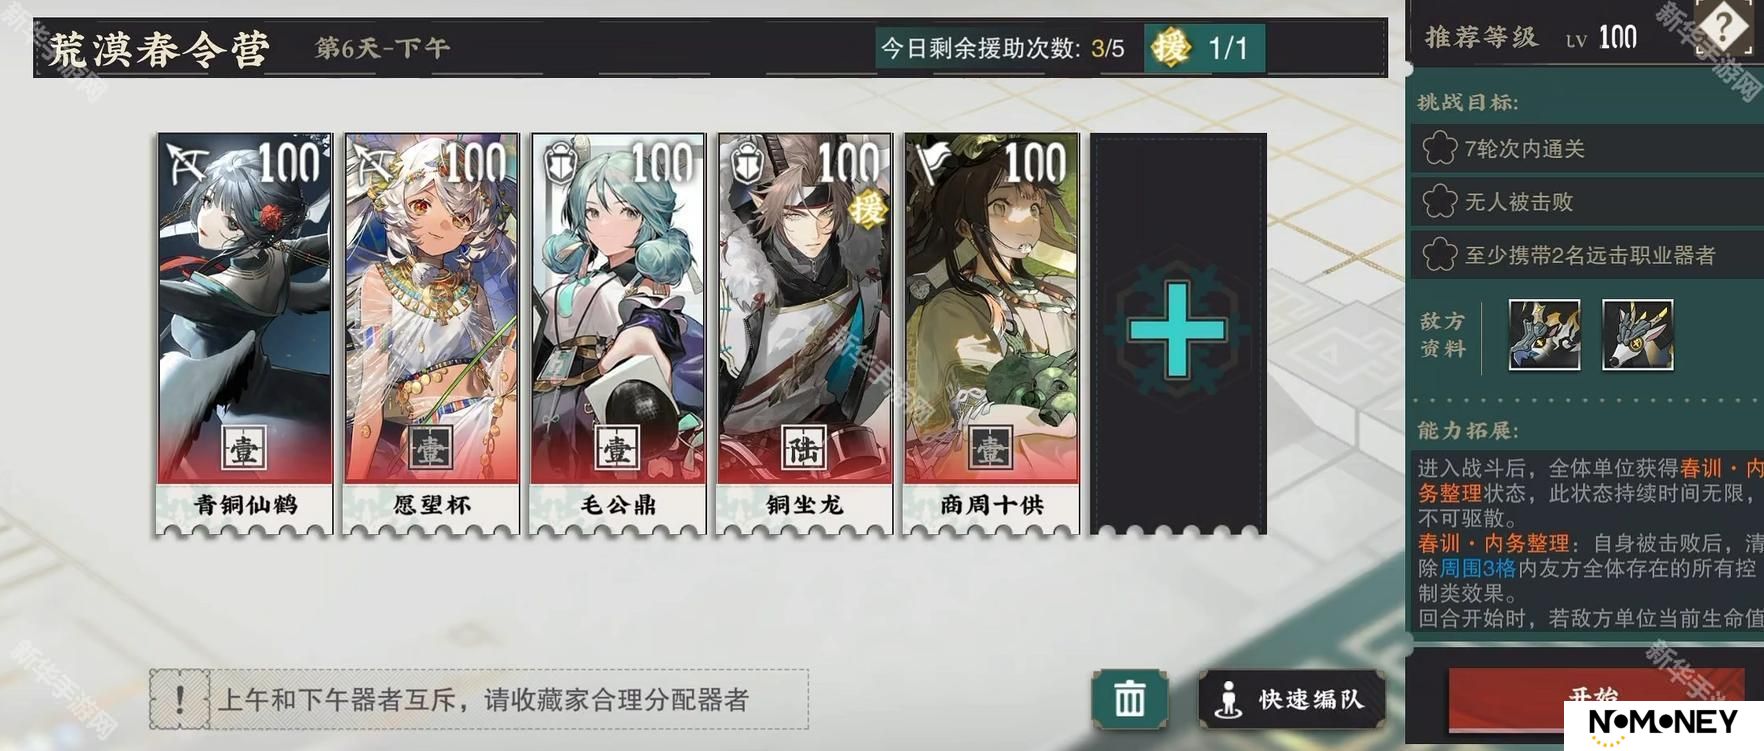Image resolution: width=1764 pixels, height=751 pixels.
Task: Select the 商周十供 character card
Action: (x=991, y=333)
